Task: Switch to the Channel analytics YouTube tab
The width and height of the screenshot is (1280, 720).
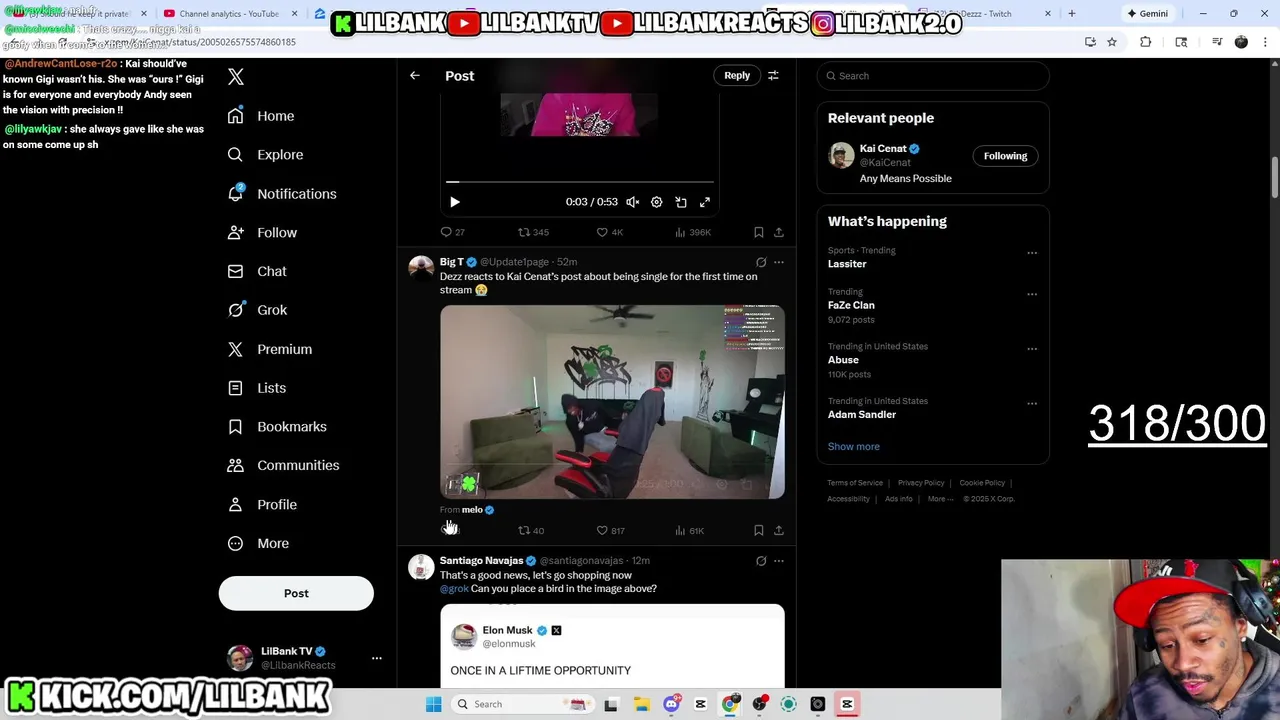Action: [x=228, y=14]
